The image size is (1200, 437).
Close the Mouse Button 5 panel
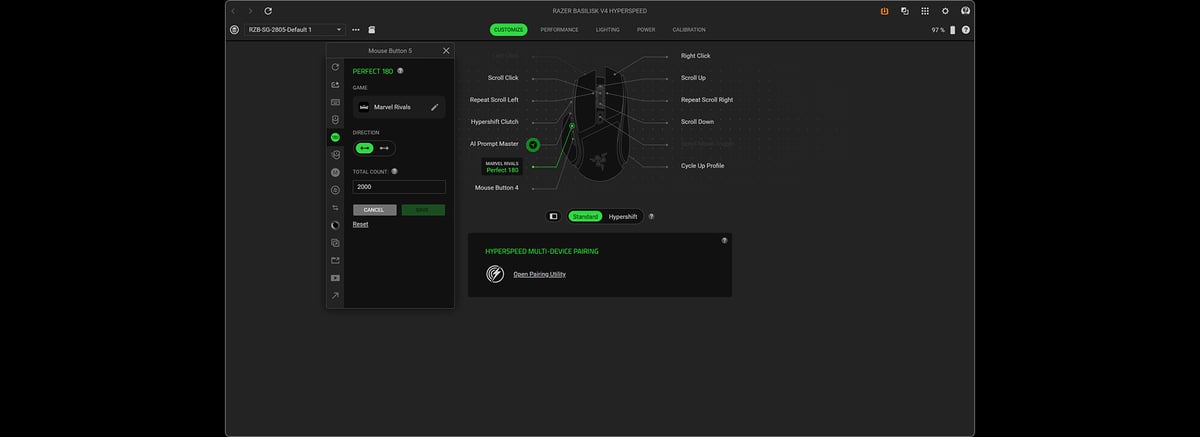pos(446,50)
